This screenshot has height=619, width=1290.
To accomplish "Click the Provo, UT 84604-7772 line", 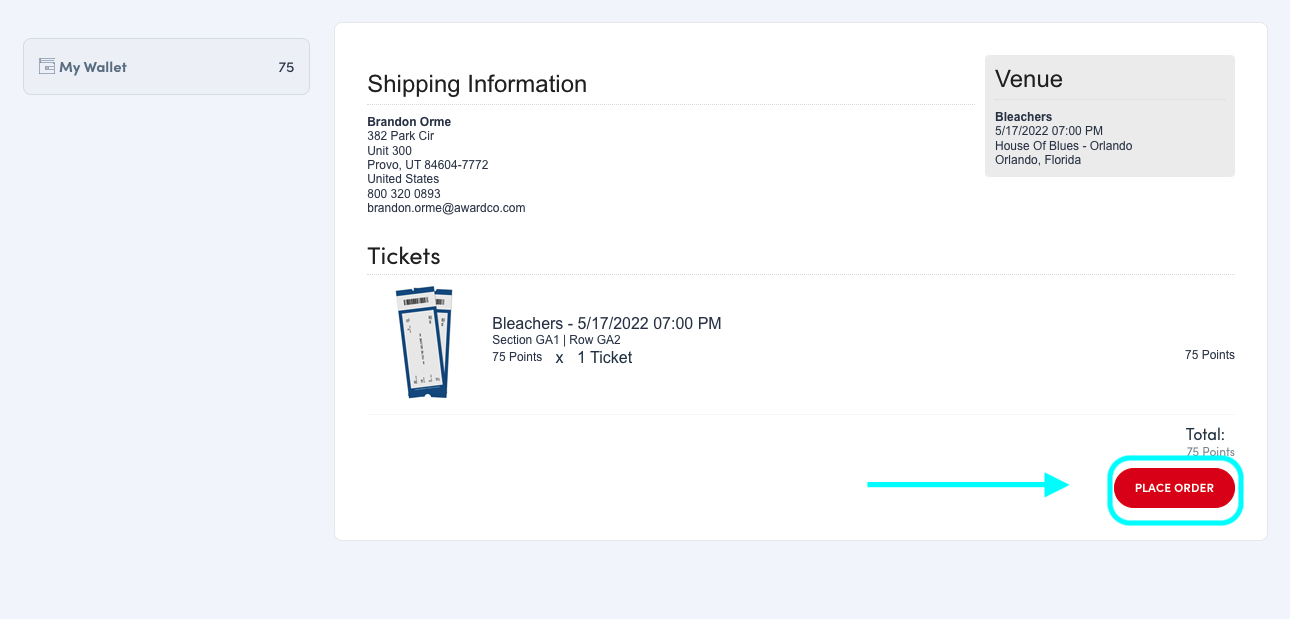I will point(427,165).
